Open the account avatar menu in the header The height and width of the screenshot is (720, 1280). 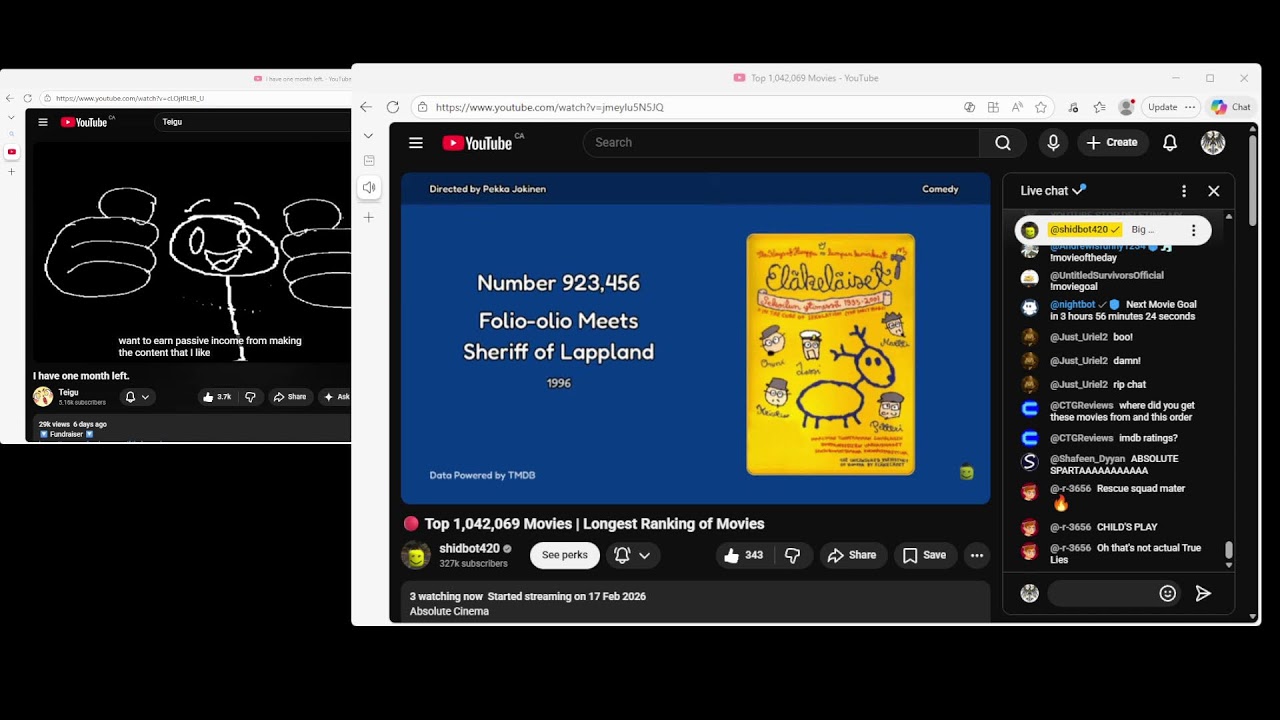coord(1213,143)
